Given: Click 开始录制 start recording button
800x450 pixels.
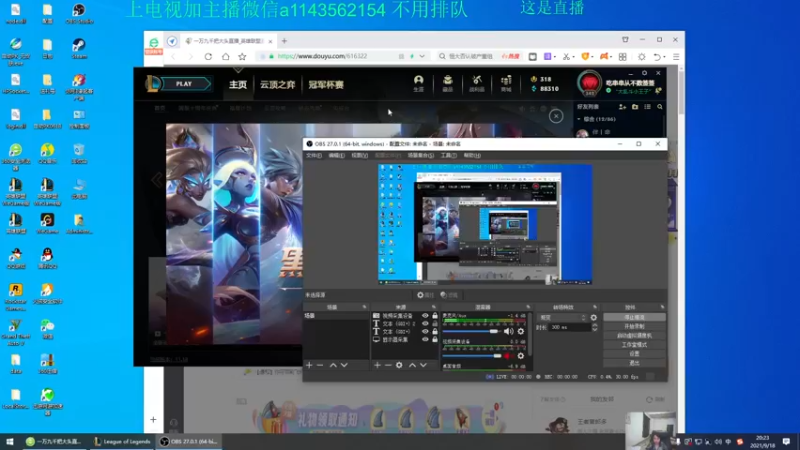Looking at the screenshot, I should [x=634, y=327].
